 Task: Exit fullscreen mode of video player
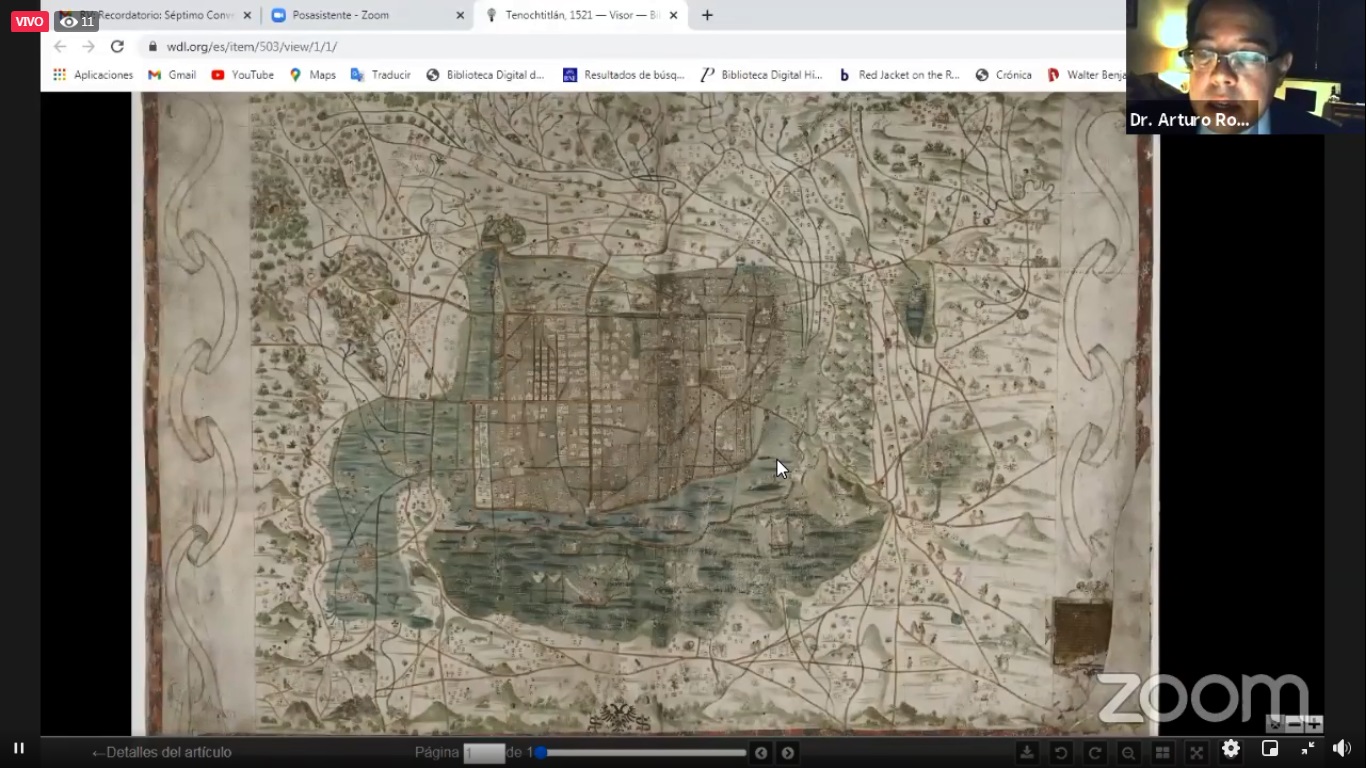click(x=1307, y=749)
